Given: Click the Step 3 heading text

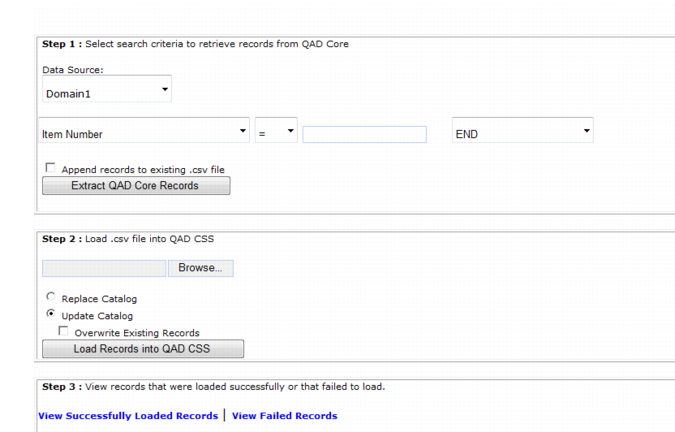Looking at the screenshot, I should 214,387.
